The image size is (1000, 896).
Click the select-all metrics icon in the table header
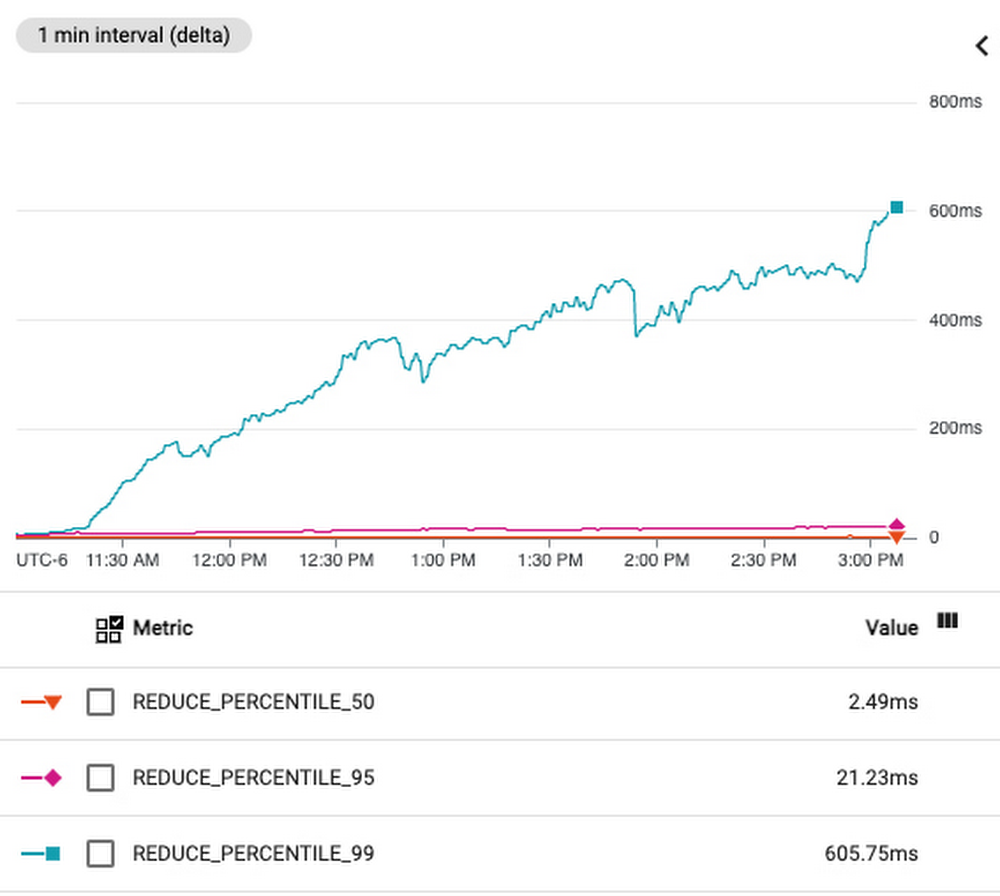point(108,628)
